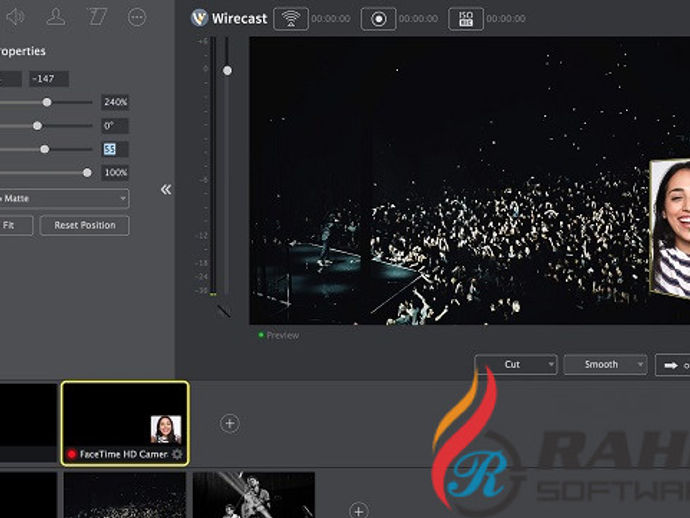Image resolution: width=690 pixels, height=518 pixels.
Task: Click the 240% value field
Action: point(115,102)
